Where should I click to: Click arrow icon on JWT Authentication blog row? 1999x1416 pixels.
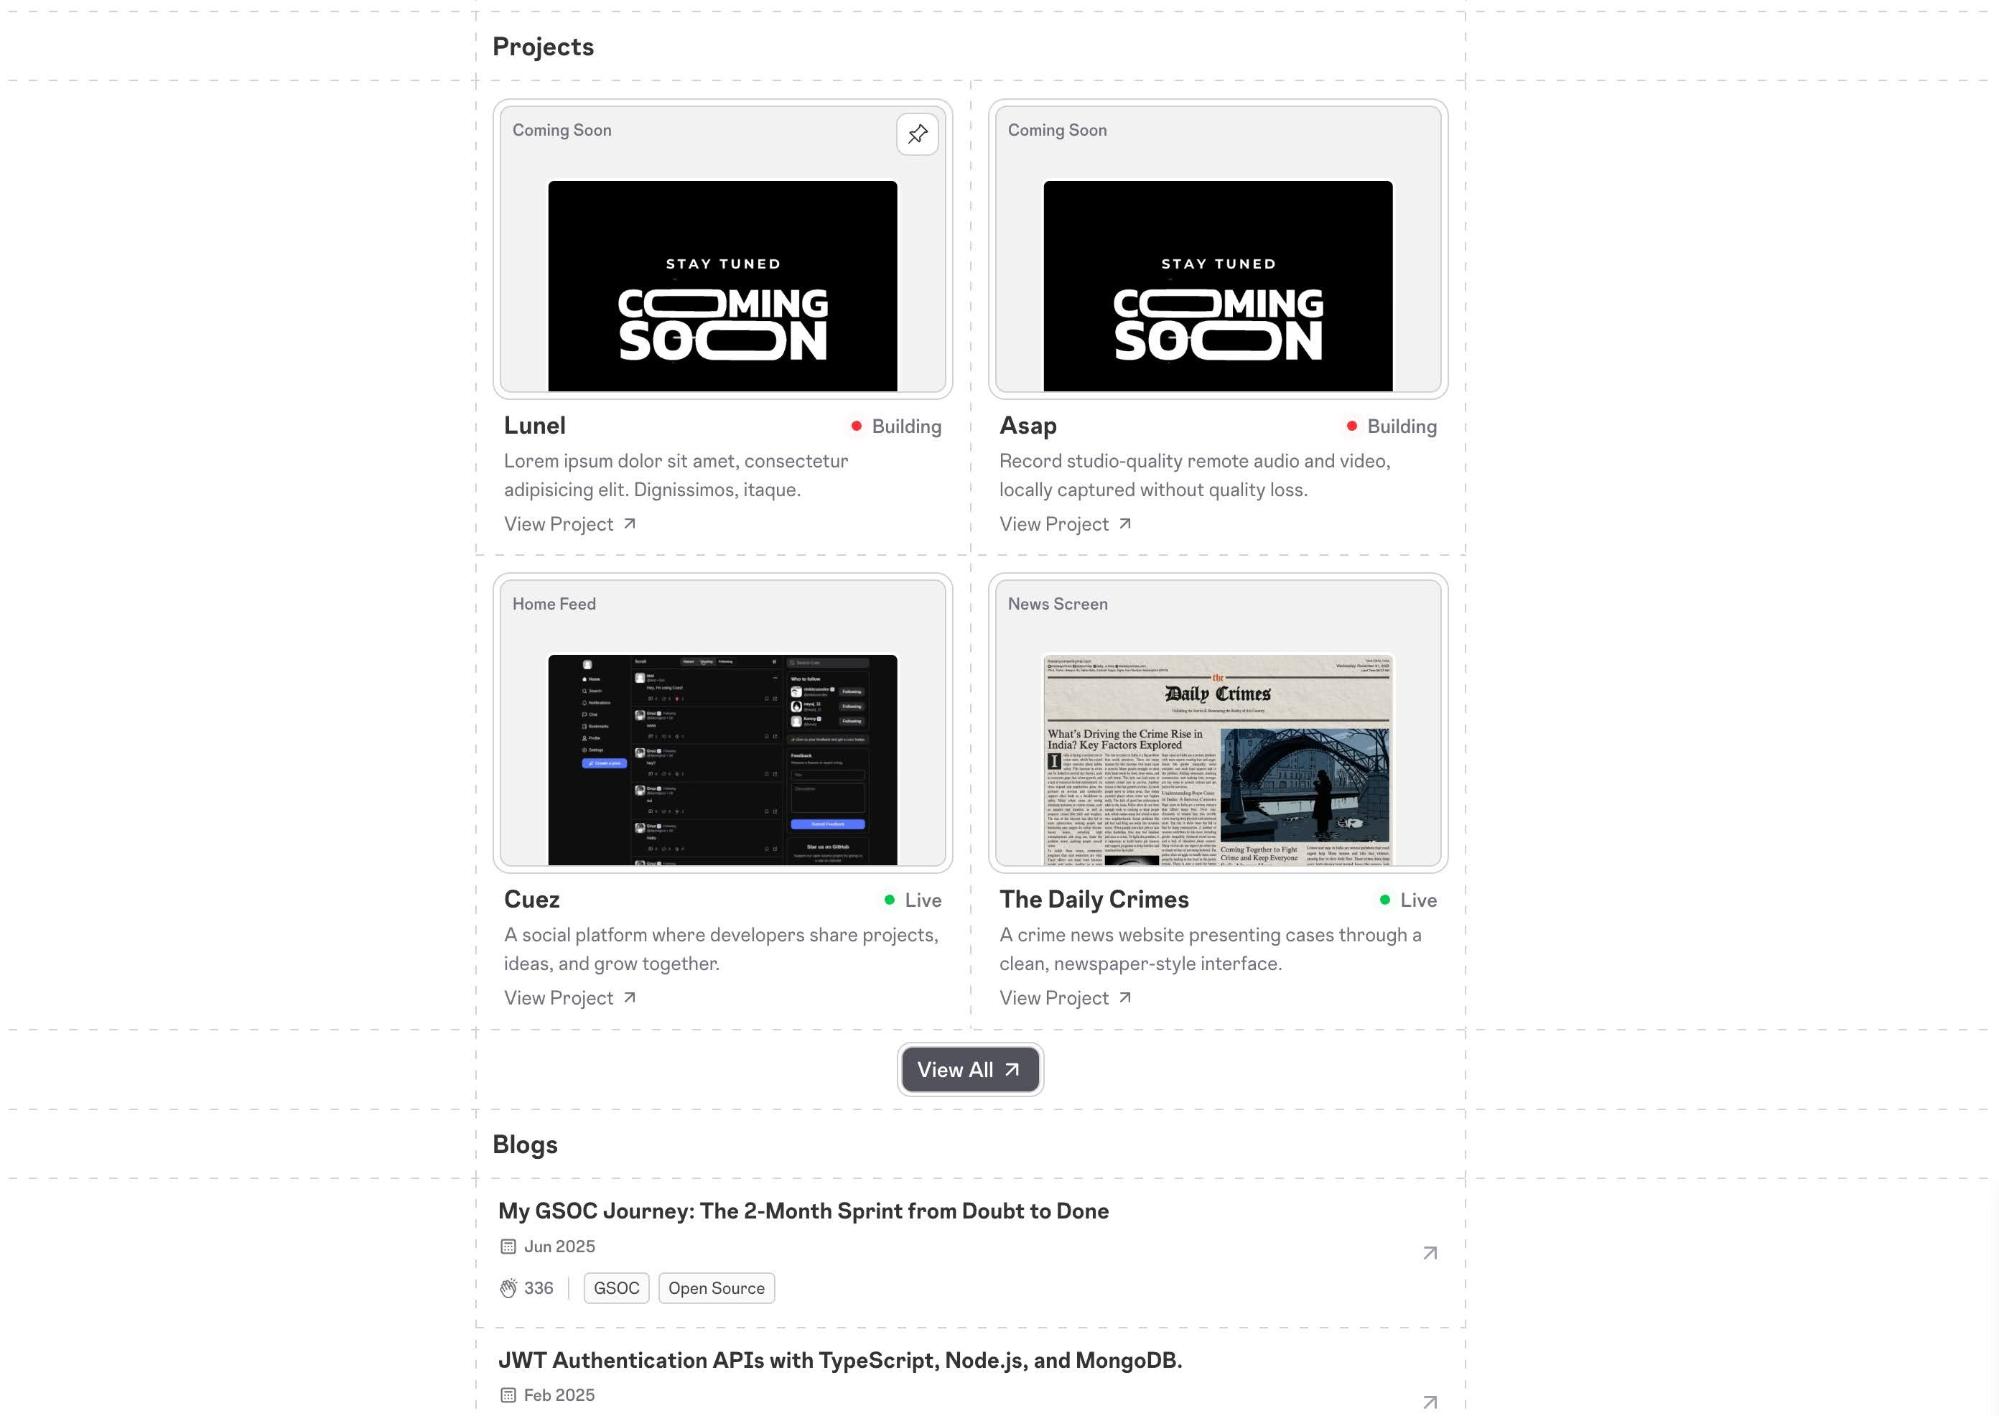pos(1430,1402)
